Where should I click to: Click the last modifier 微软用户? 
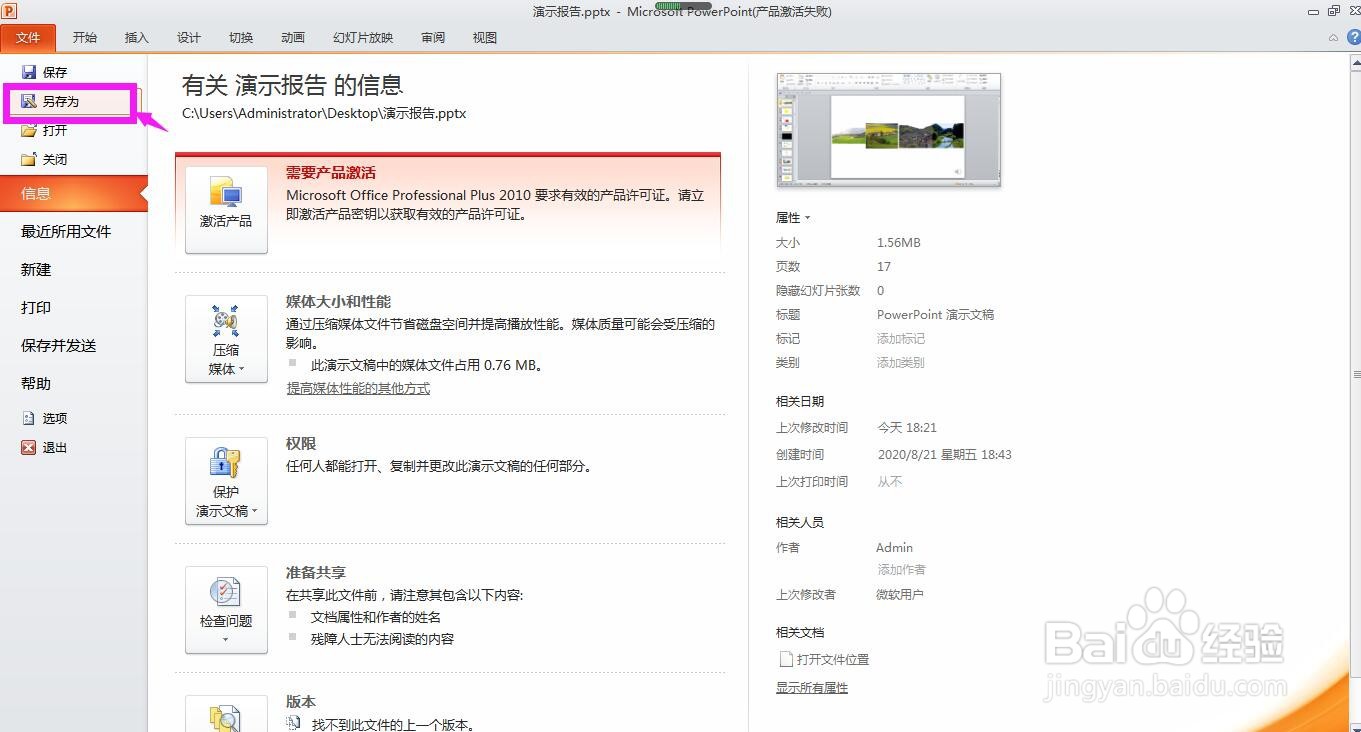point(900,594)
